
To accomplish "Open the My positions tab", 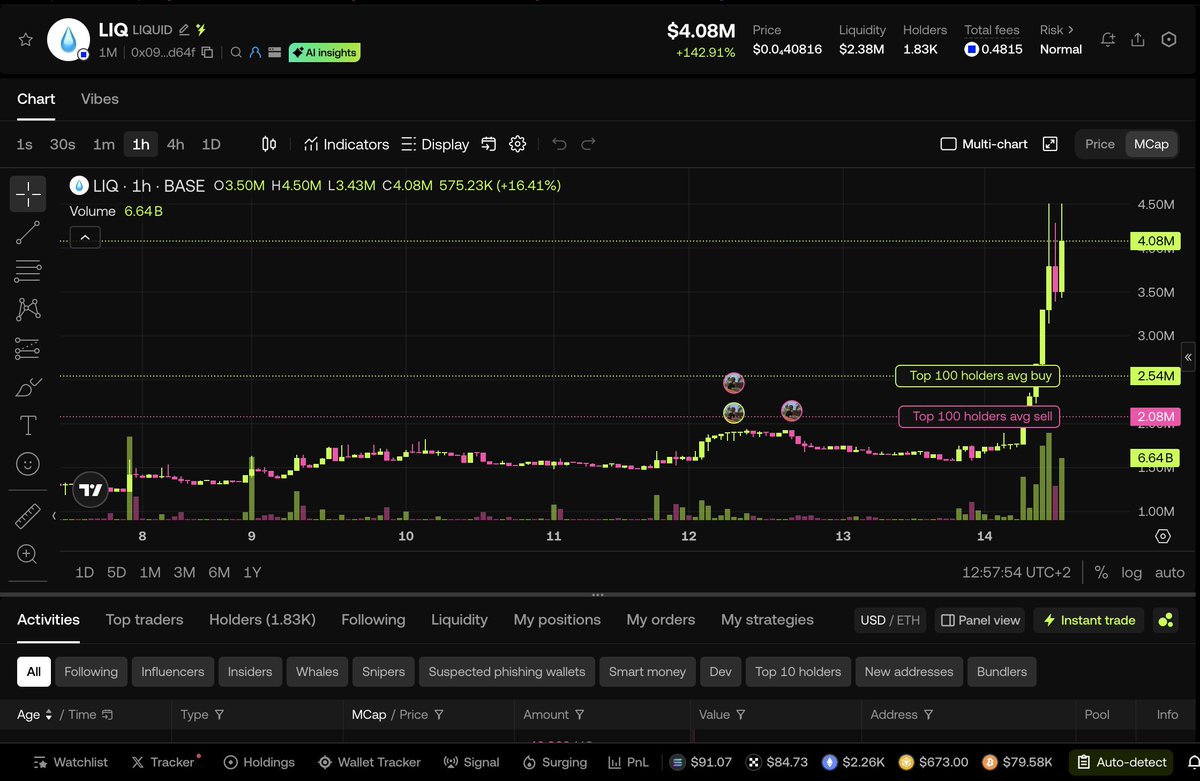I will [x=557, y=620].
